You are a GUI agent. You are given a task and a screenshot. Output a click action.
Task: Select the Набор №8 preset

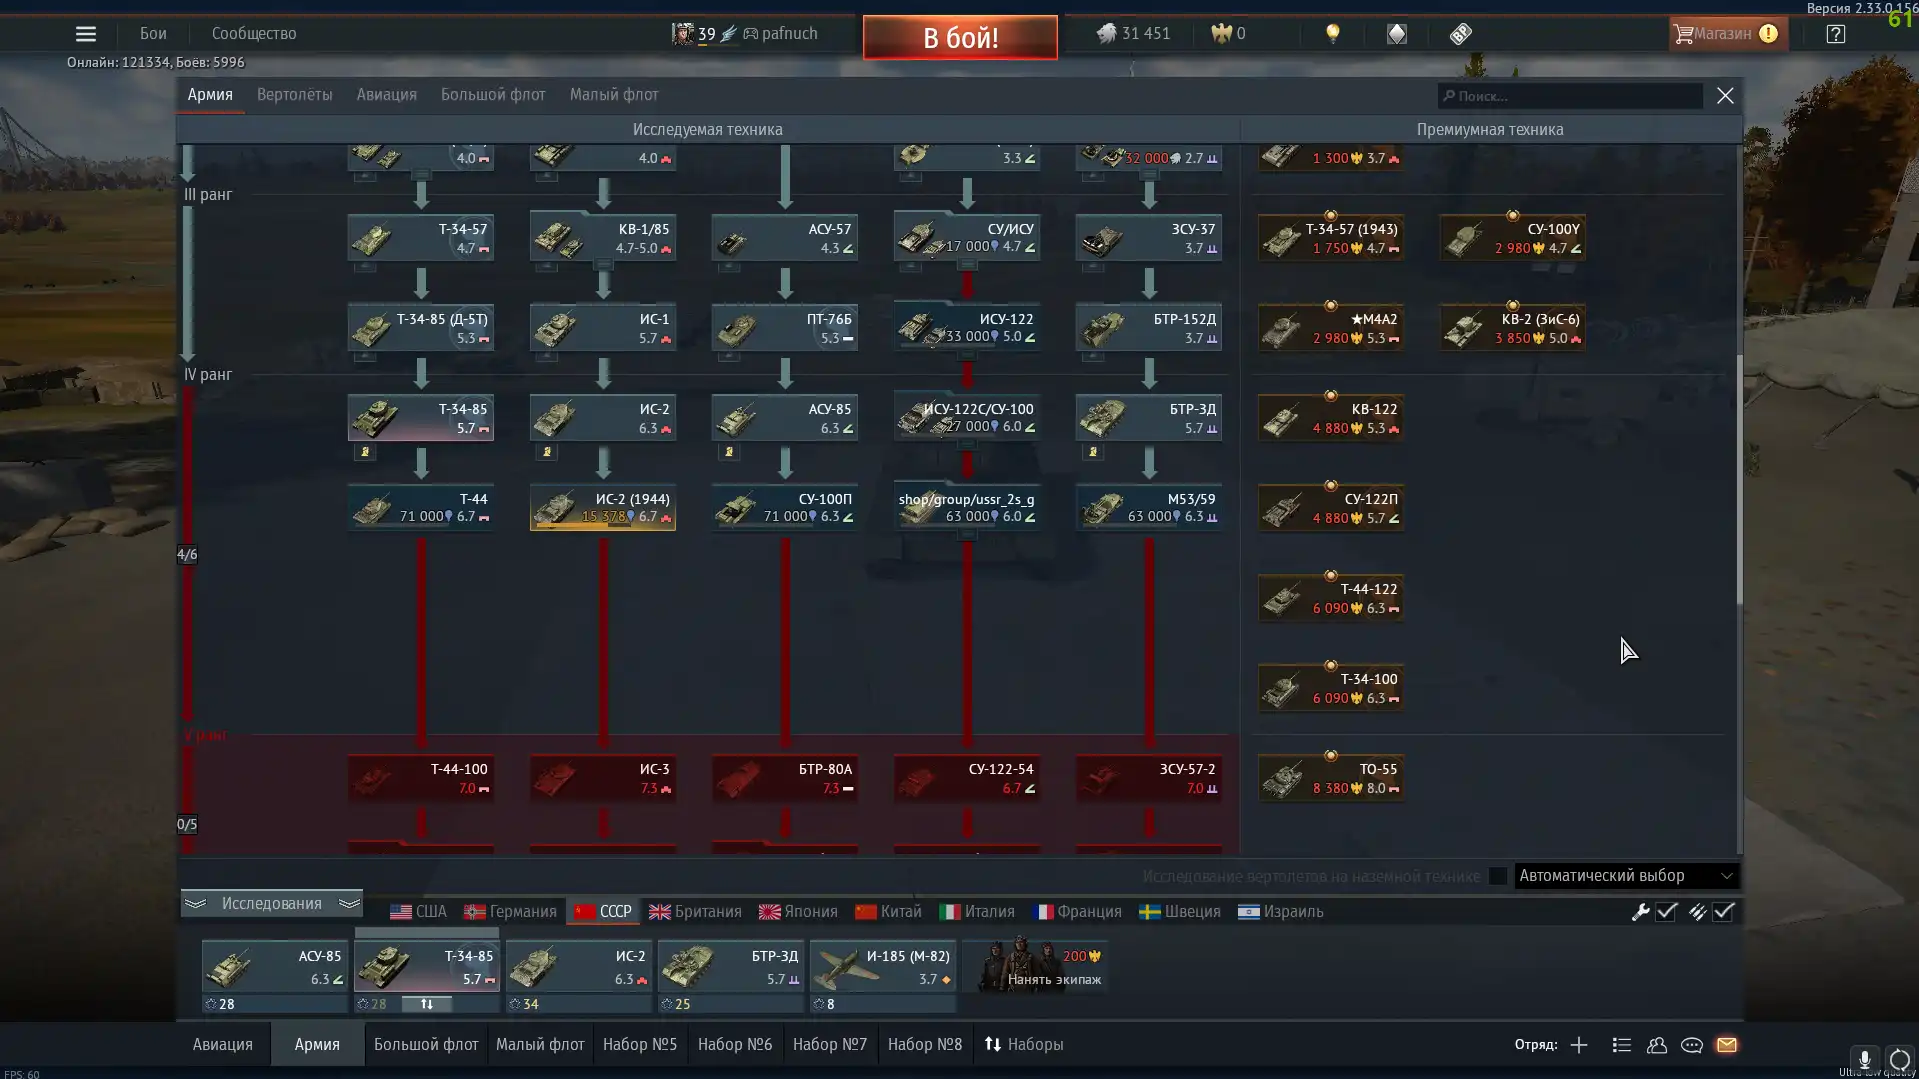(x=925, y=1044)
